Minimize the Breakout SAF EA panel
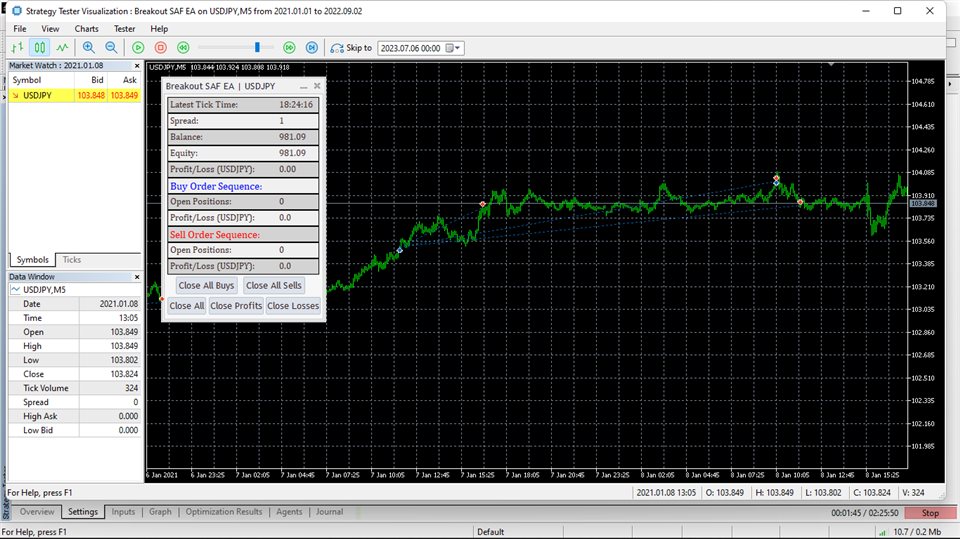 [x=304, y=86]
